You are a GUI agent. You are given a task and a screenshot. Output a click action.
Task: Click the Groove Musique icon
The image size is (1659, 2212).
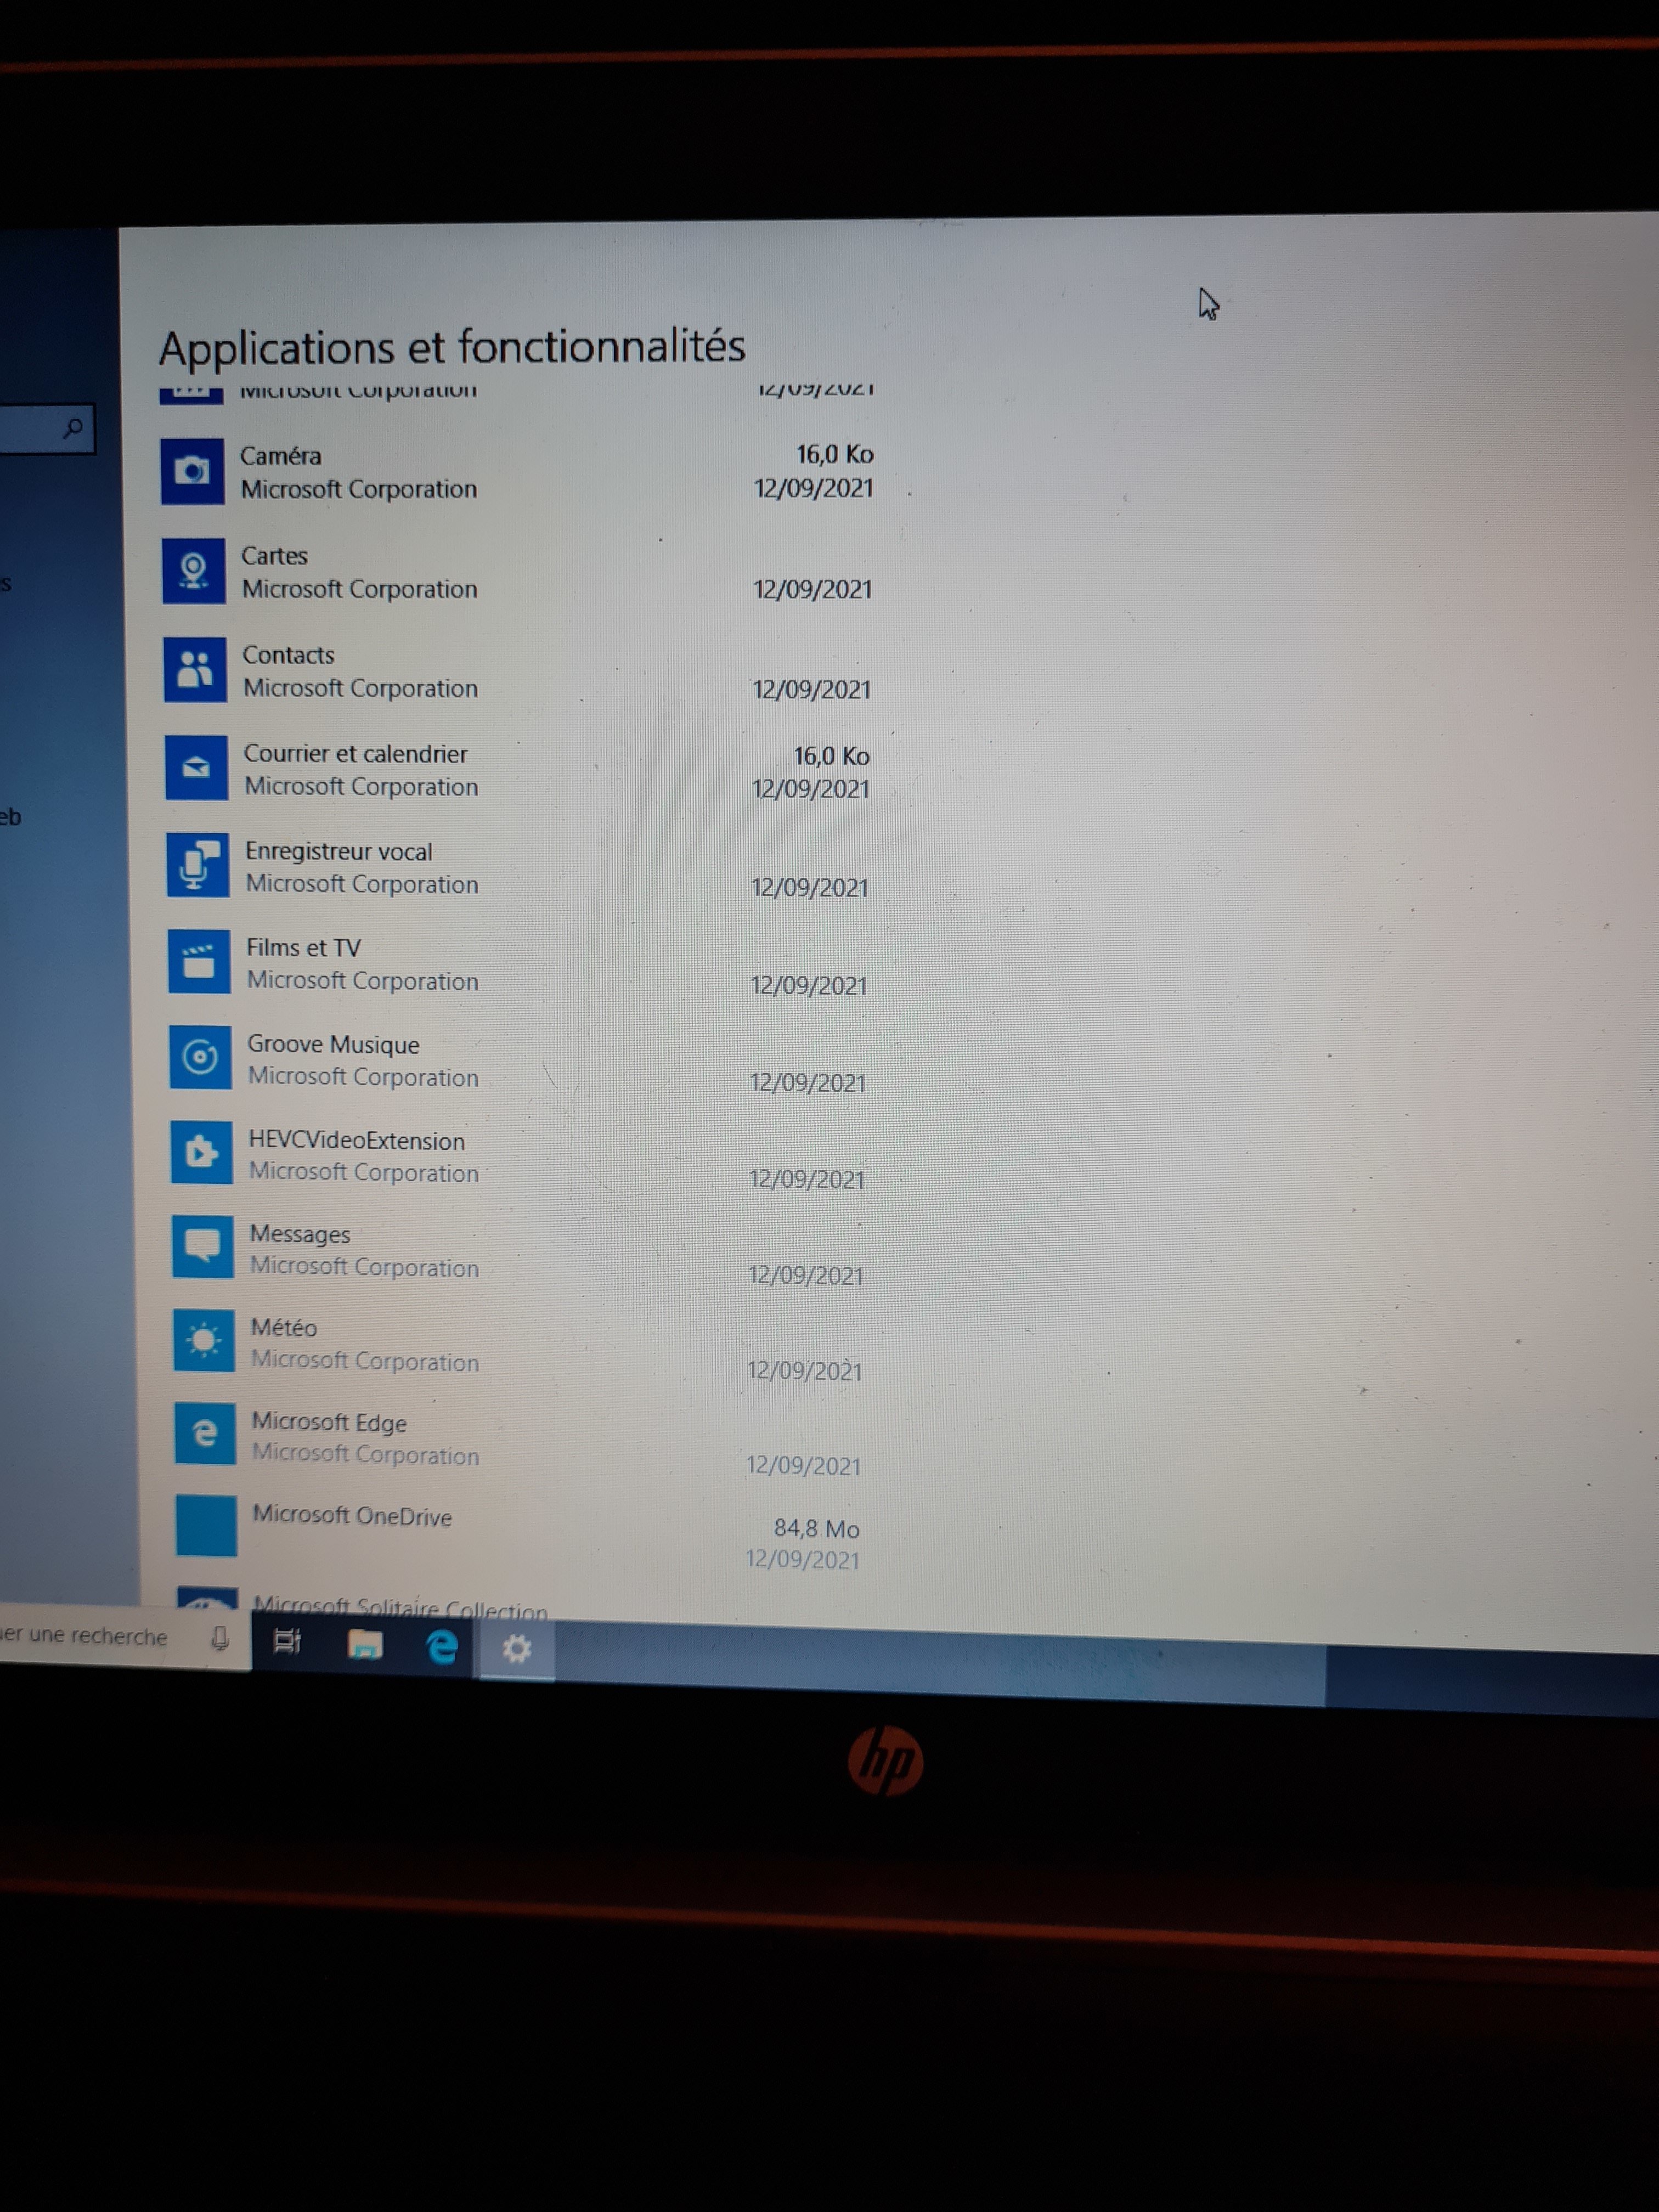point(200,1057)
